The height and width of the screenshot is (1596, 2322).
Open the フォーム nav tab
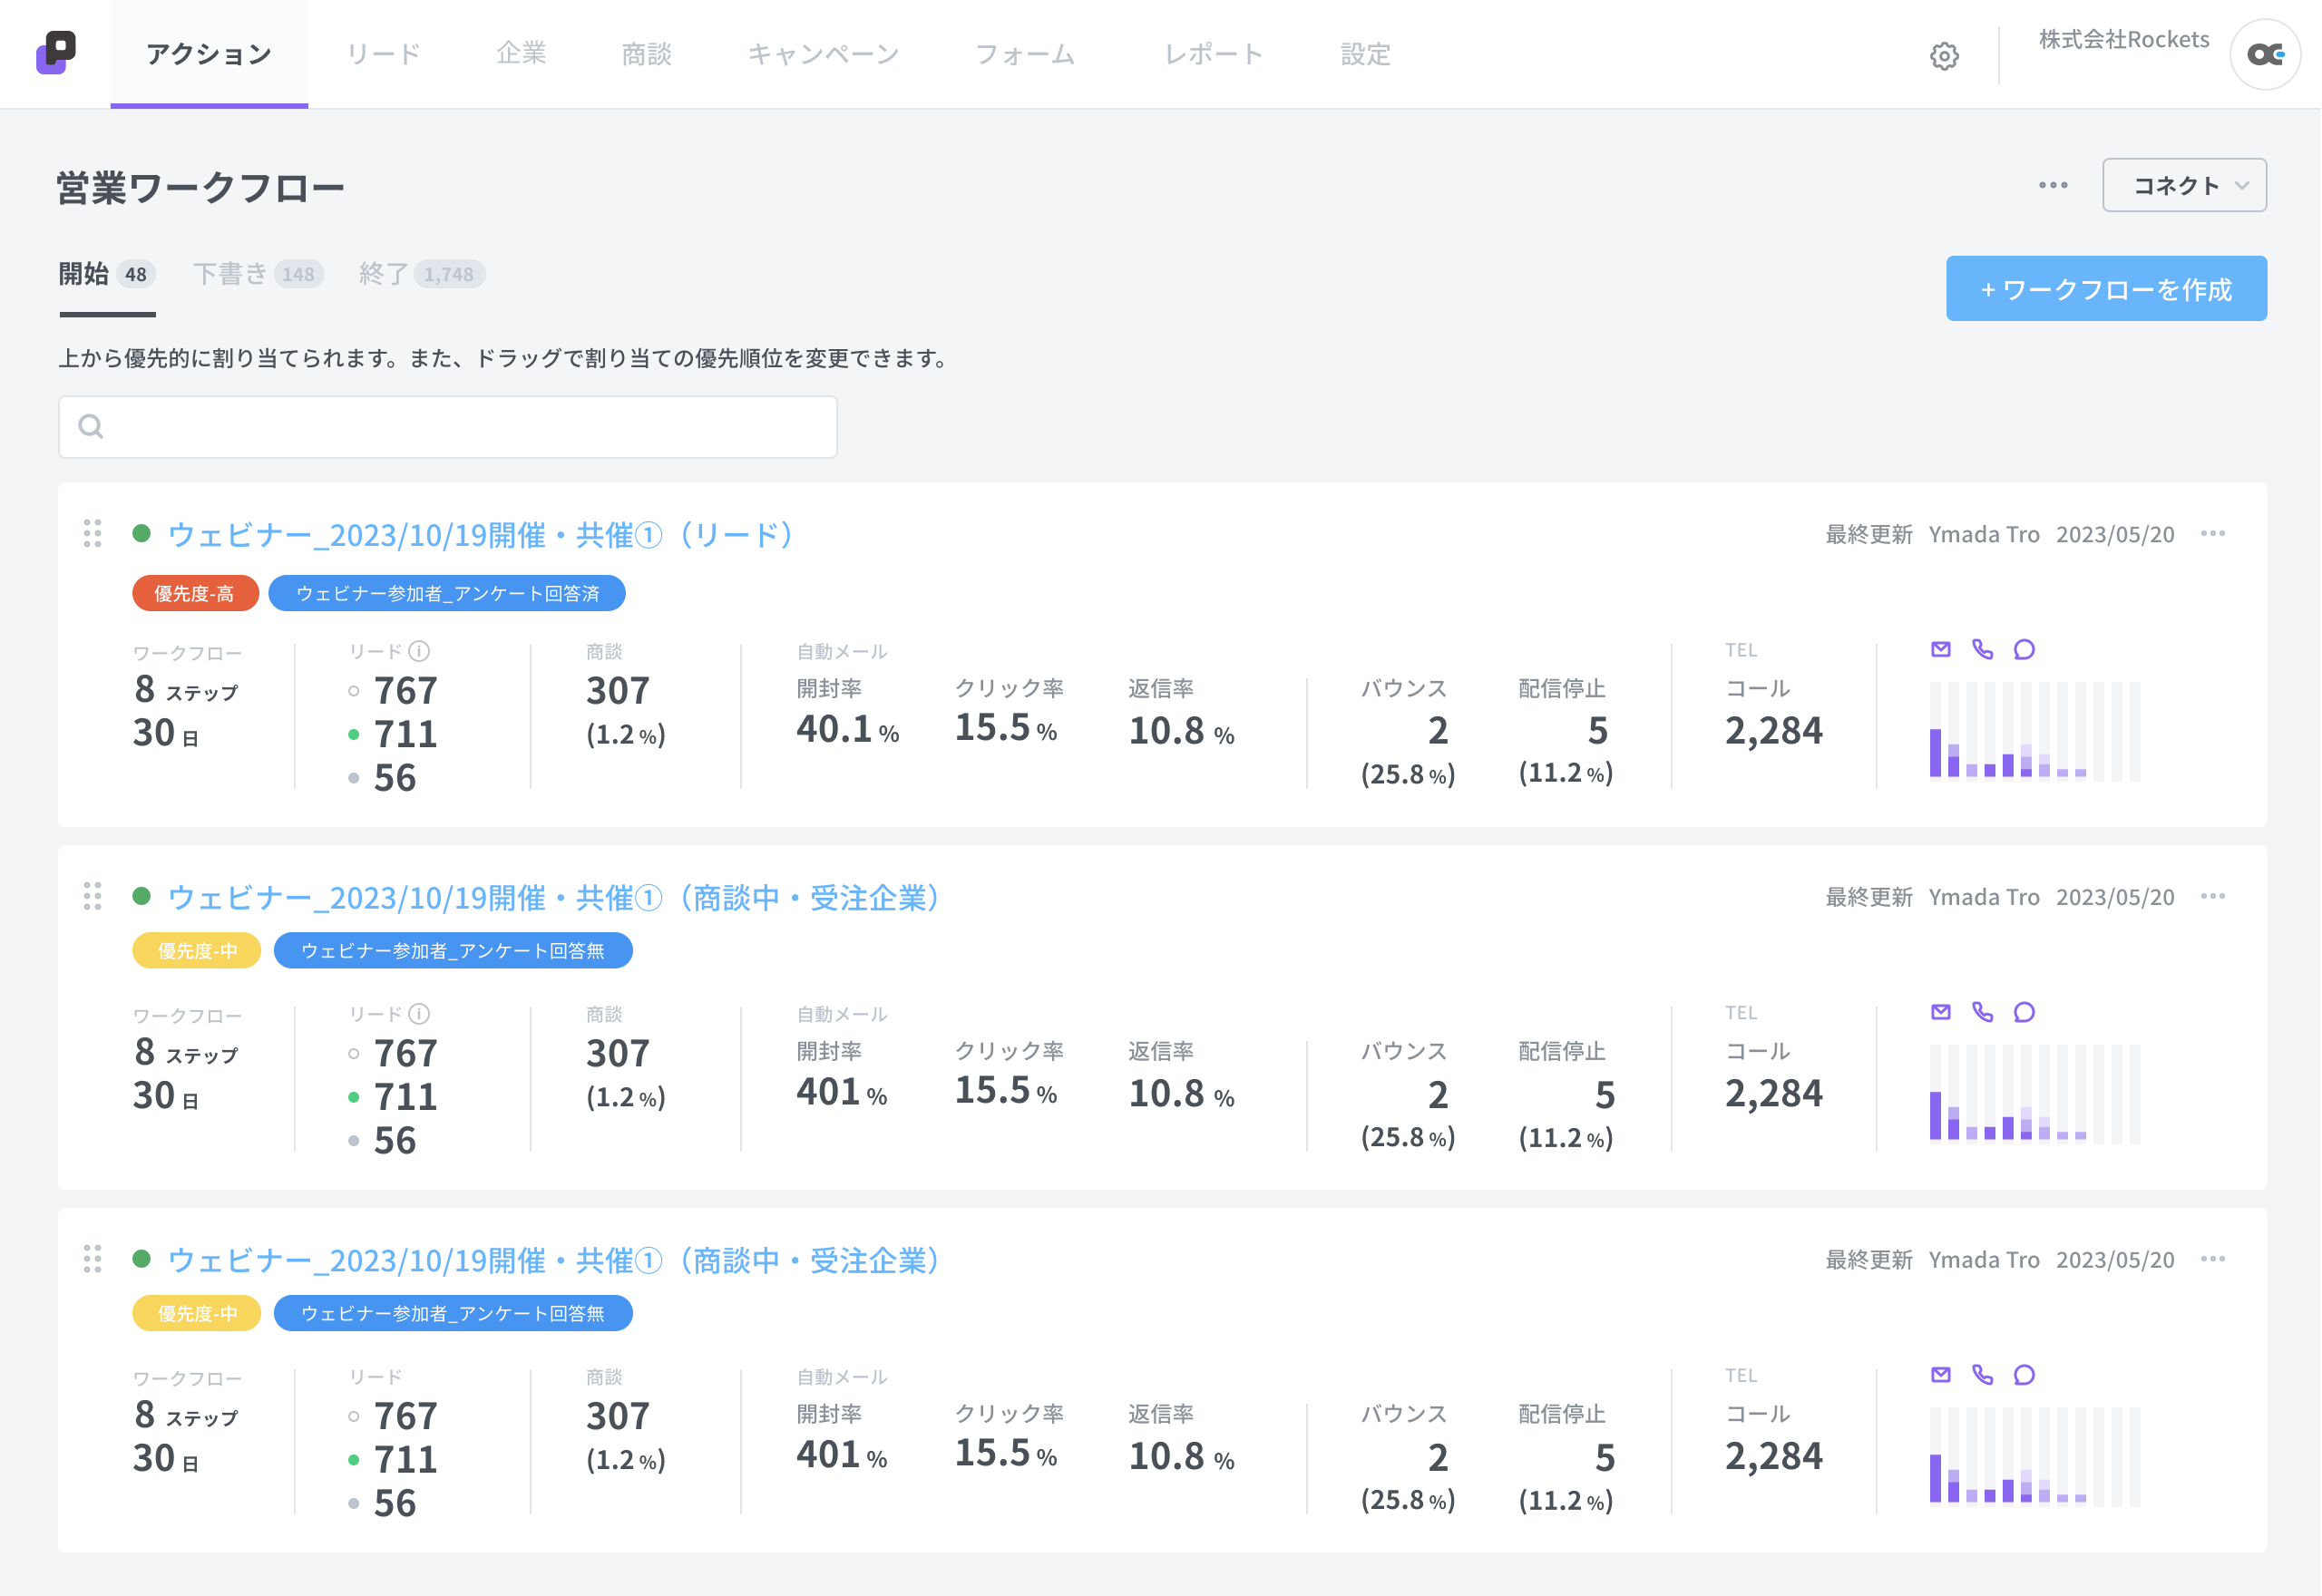point(1025,54)
